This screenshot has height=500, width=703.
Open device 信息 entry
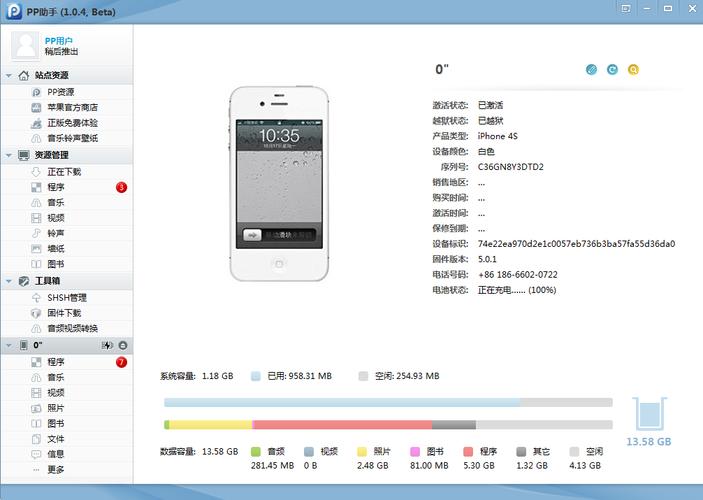click(x=66, y=454)
